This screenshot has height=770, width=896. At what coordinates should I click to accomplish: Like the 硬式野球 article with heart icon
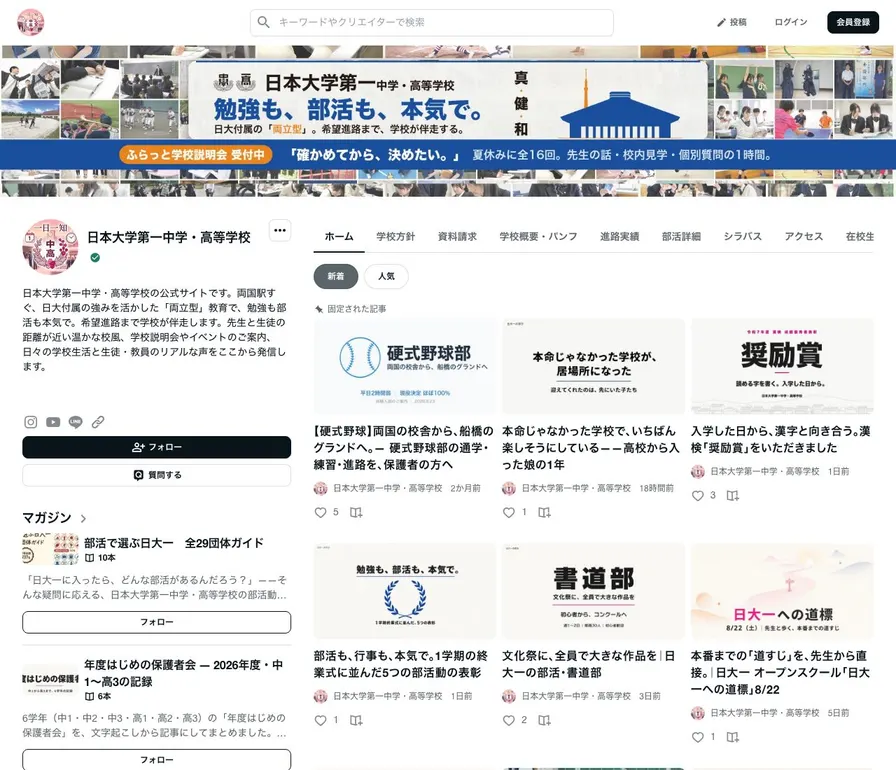click(321, 512)
